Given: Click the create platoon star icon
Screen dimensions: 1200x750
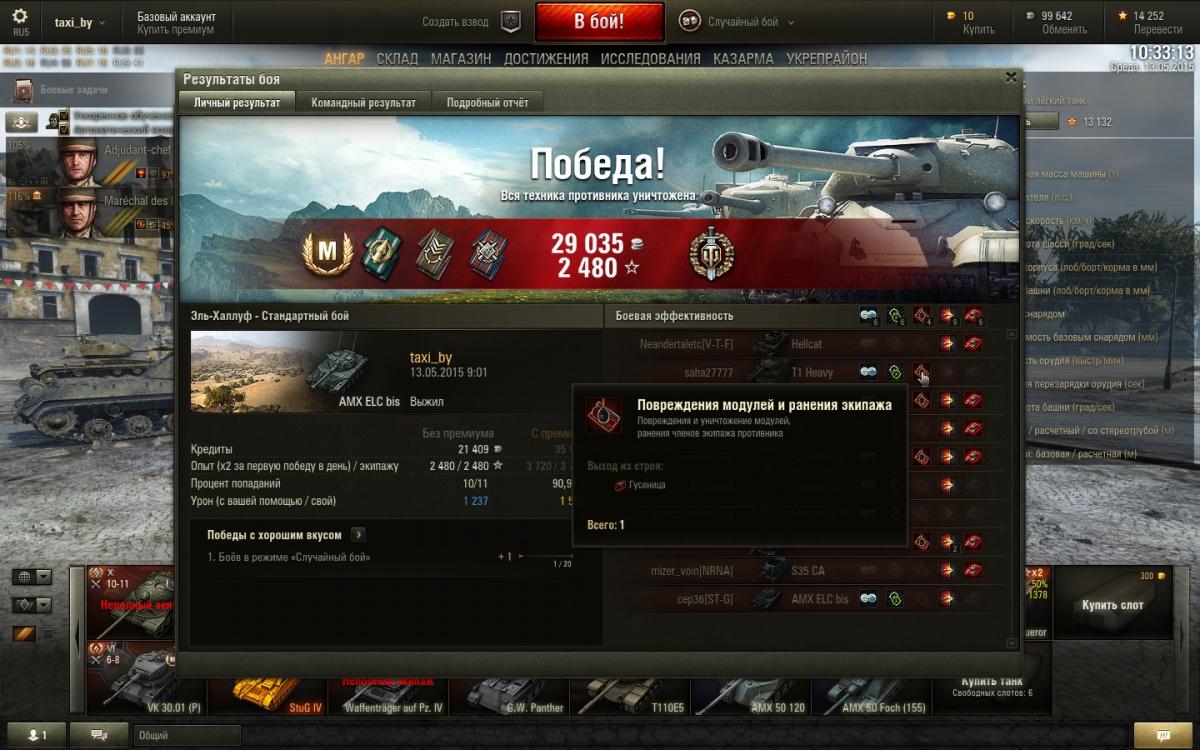Looking at the screenshot, I should [511, 21].
